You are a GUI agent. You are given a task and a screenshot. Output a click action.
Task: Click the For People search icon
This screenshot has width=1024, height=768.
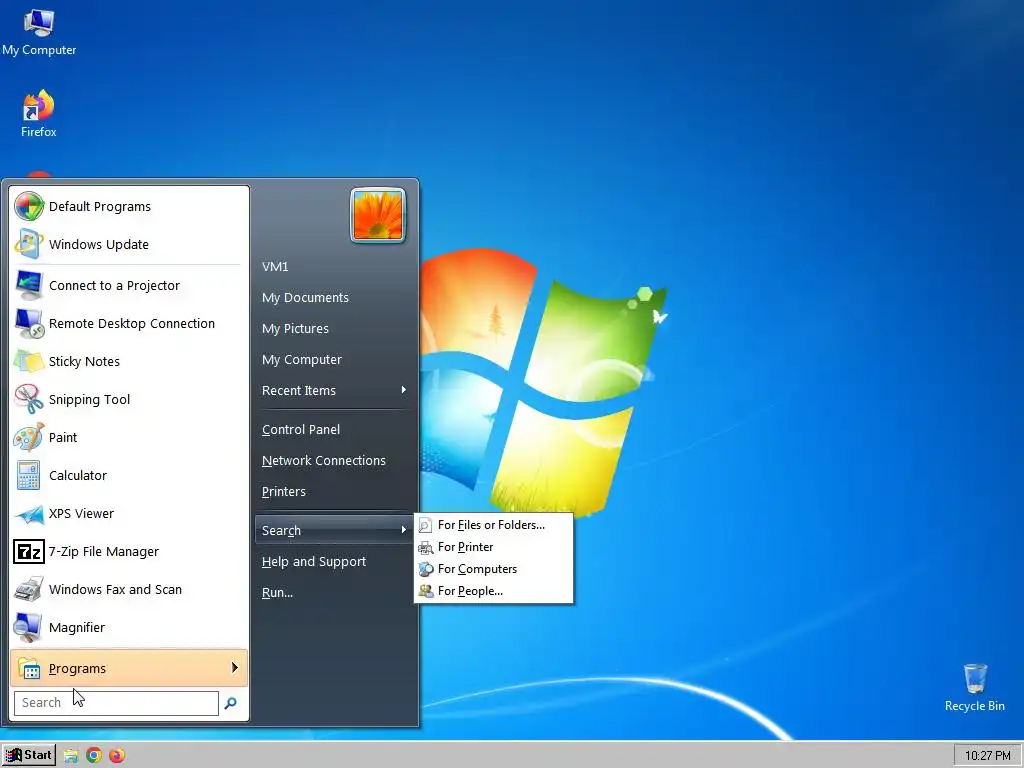425,591
